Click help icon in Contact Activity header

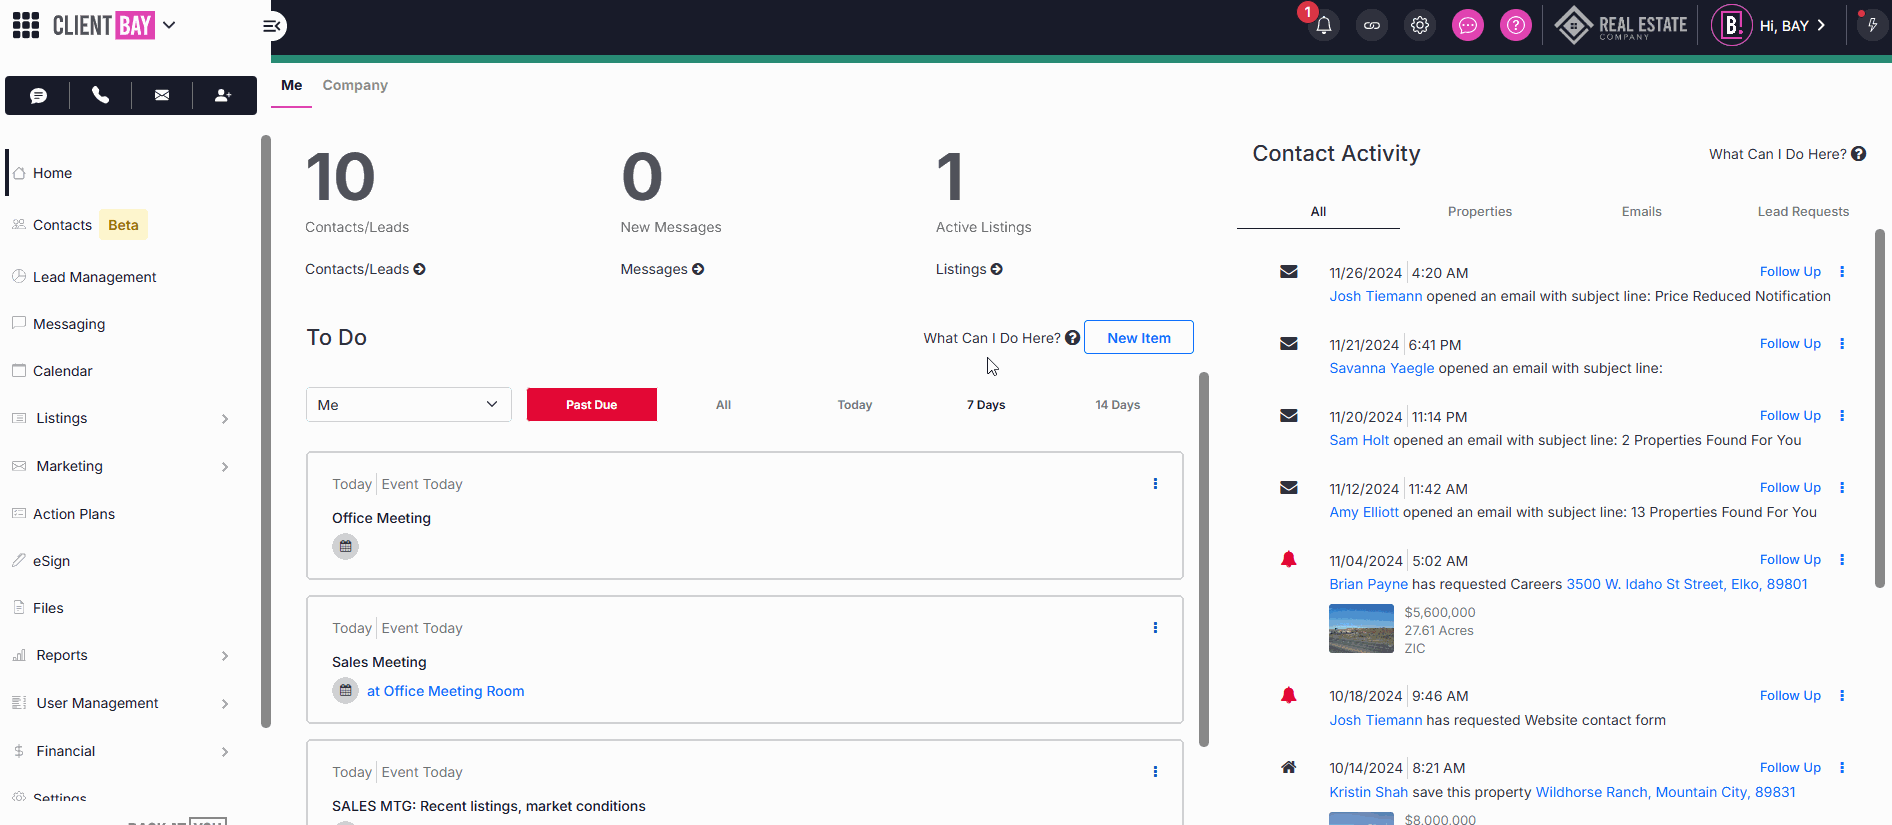pos(1858,154)
